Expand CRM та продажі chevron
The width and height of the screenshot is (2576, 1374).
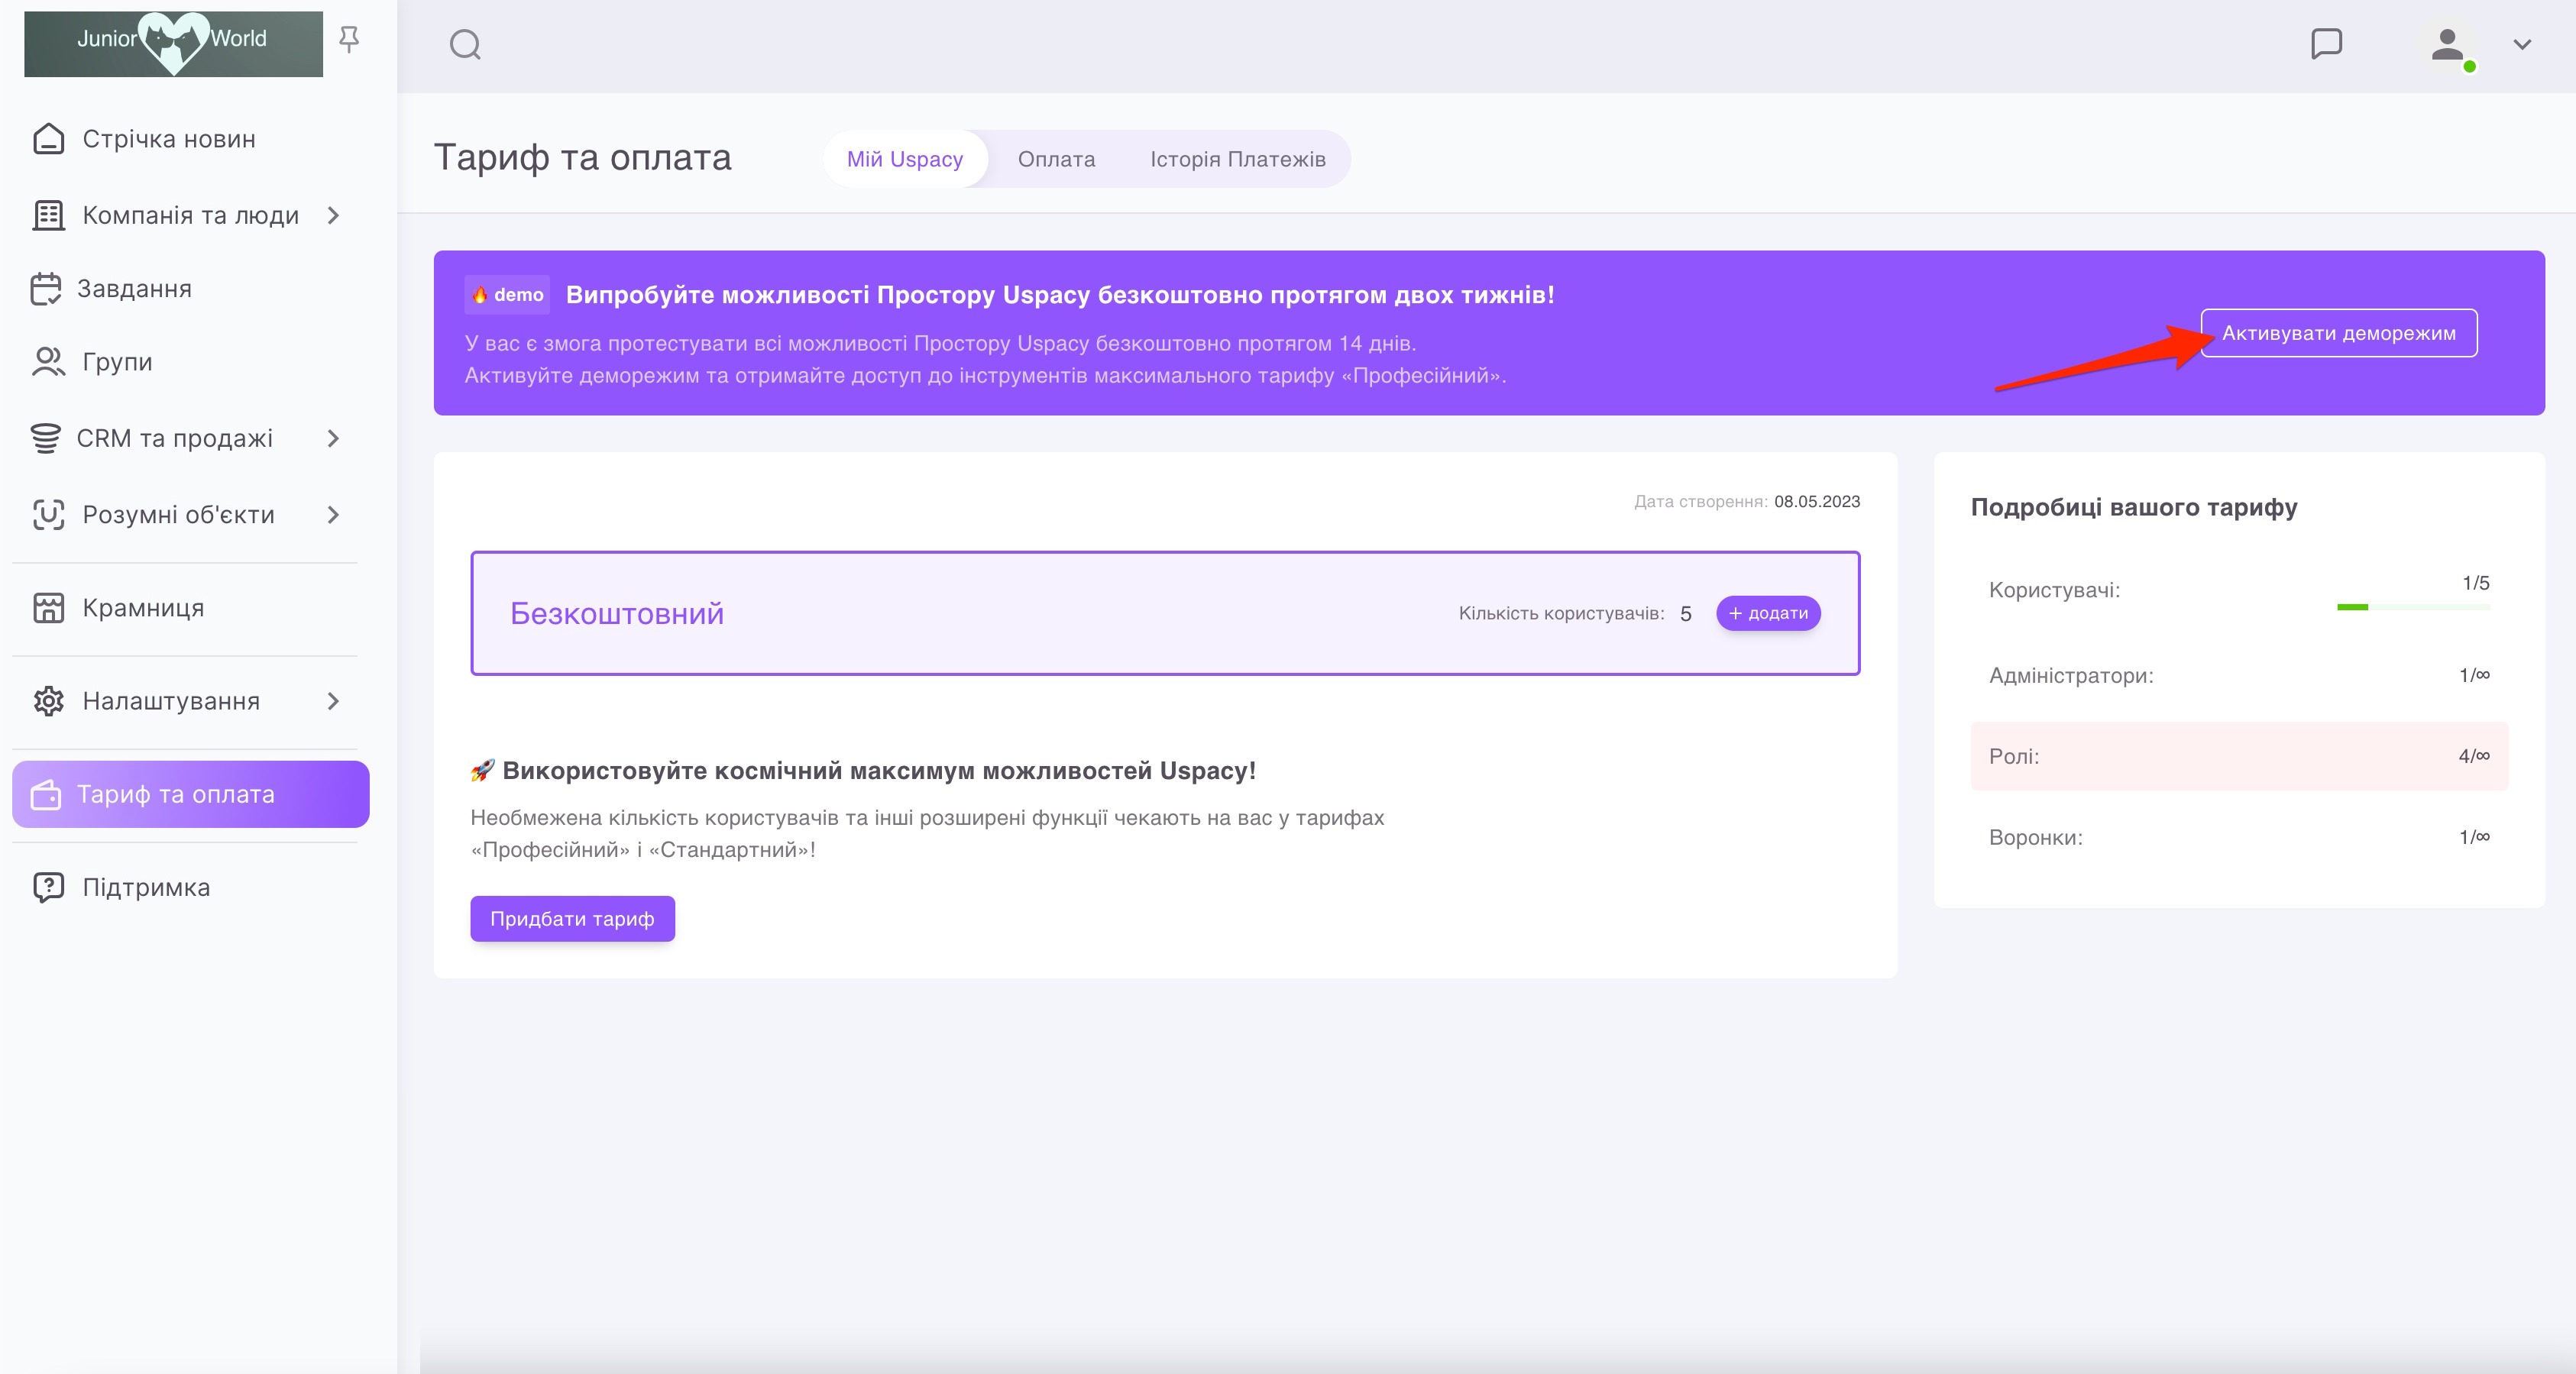[x=334, y=438]
